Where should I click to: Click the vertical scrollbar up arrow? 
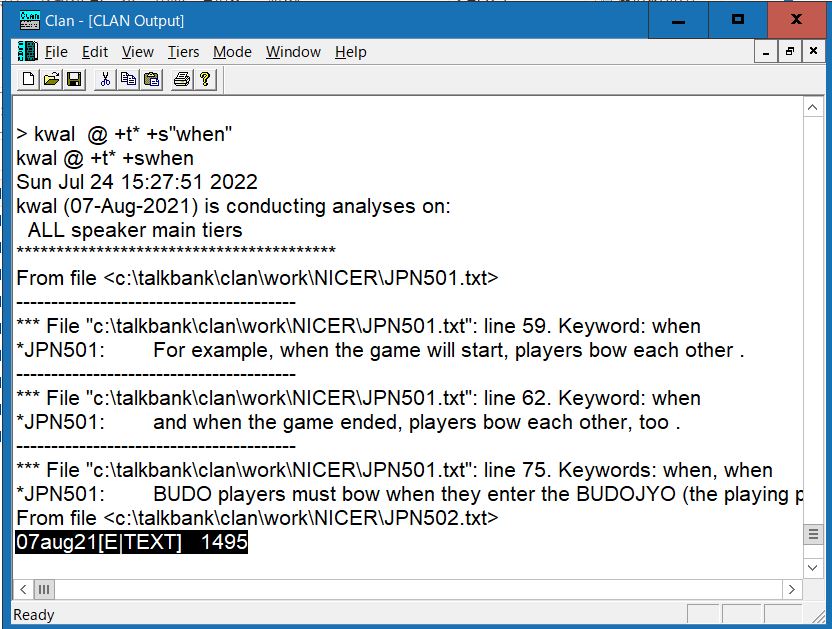(813, 108)
